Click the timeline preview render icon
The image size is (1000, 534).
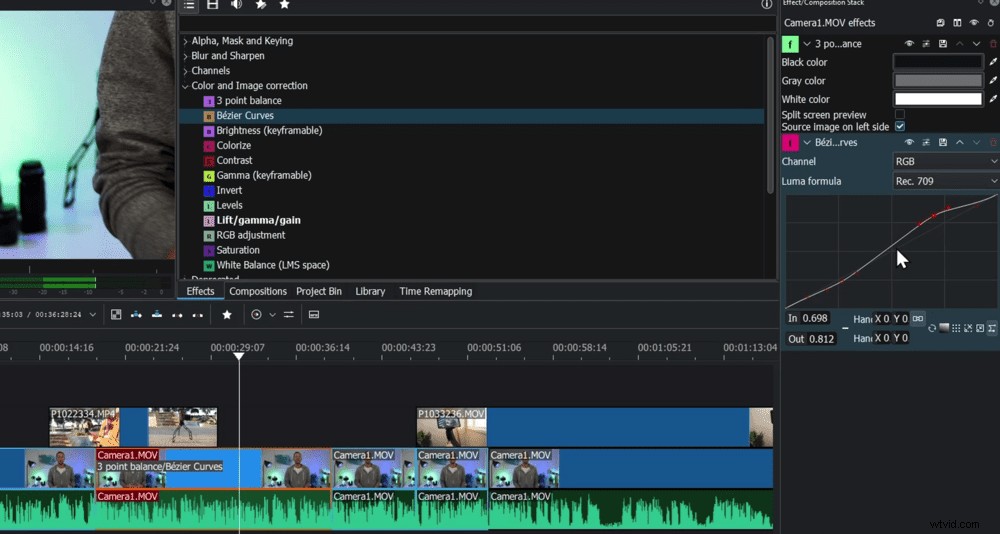pyautogui.click(x=256, y=315)
